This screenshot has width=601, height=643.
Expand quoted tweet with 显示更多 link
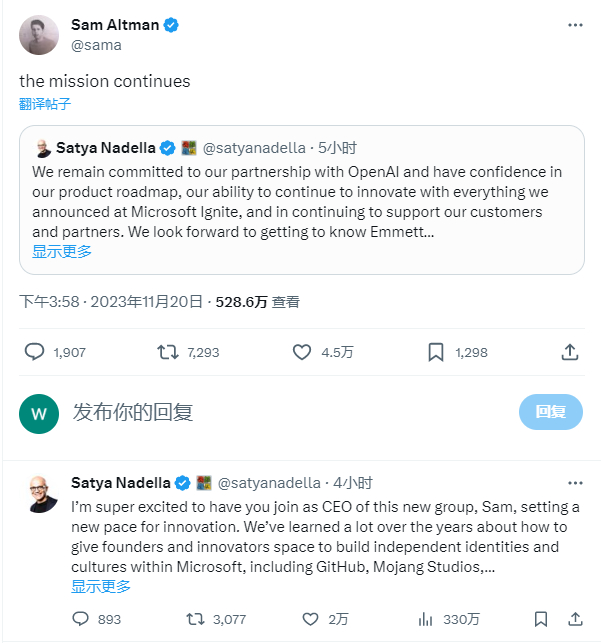(62, 252)
